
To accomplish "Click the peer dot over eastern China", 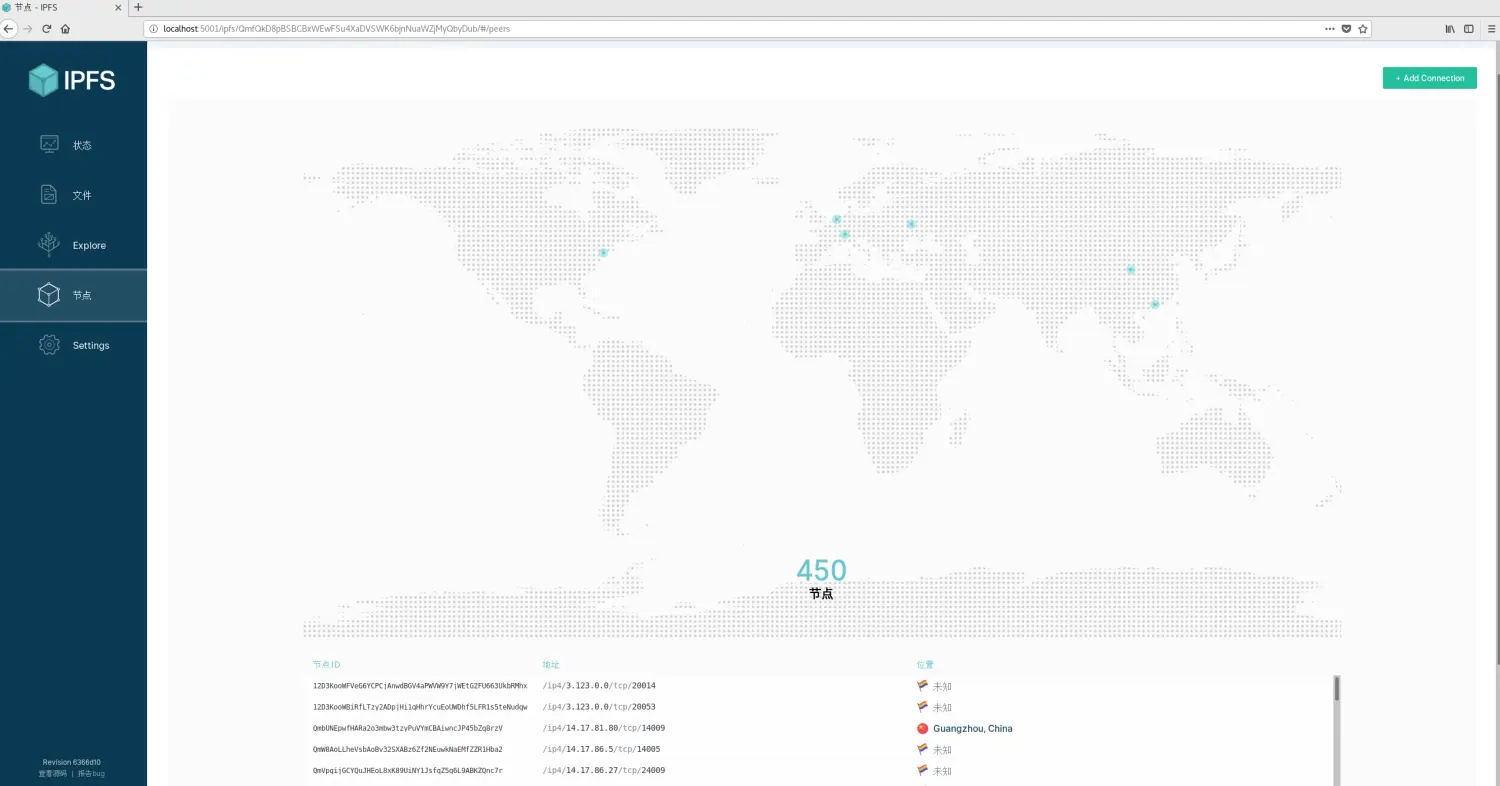I will (x=1131, y=269).
